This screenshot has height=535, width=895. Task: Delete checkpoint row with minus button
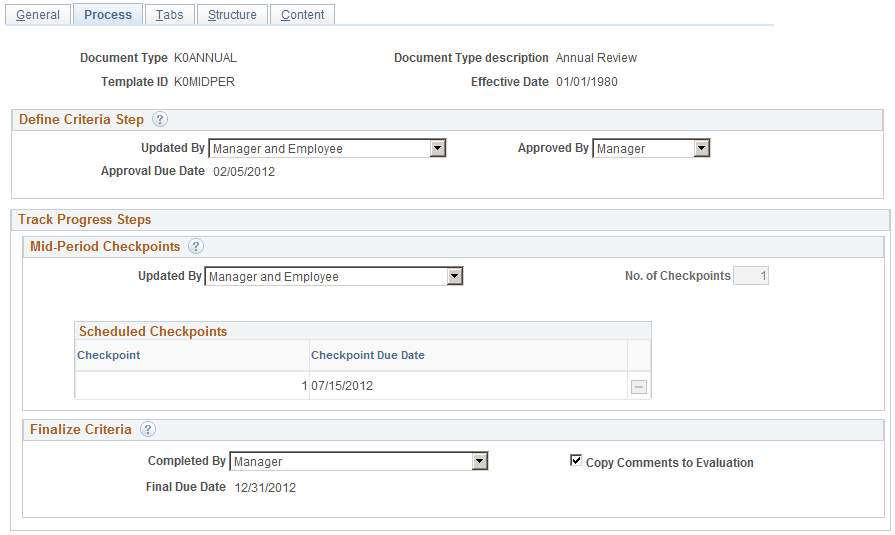point(639,387)
